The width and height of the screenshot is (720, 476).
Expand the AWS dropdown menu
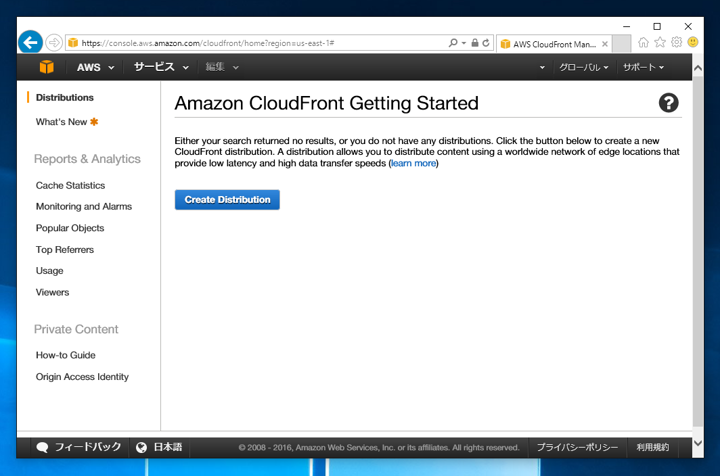(95, 67)
